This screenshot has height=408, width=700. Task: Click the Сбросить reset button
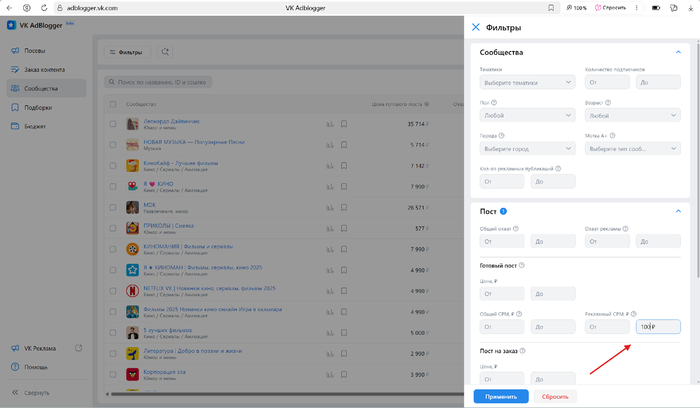coord(554,396)
